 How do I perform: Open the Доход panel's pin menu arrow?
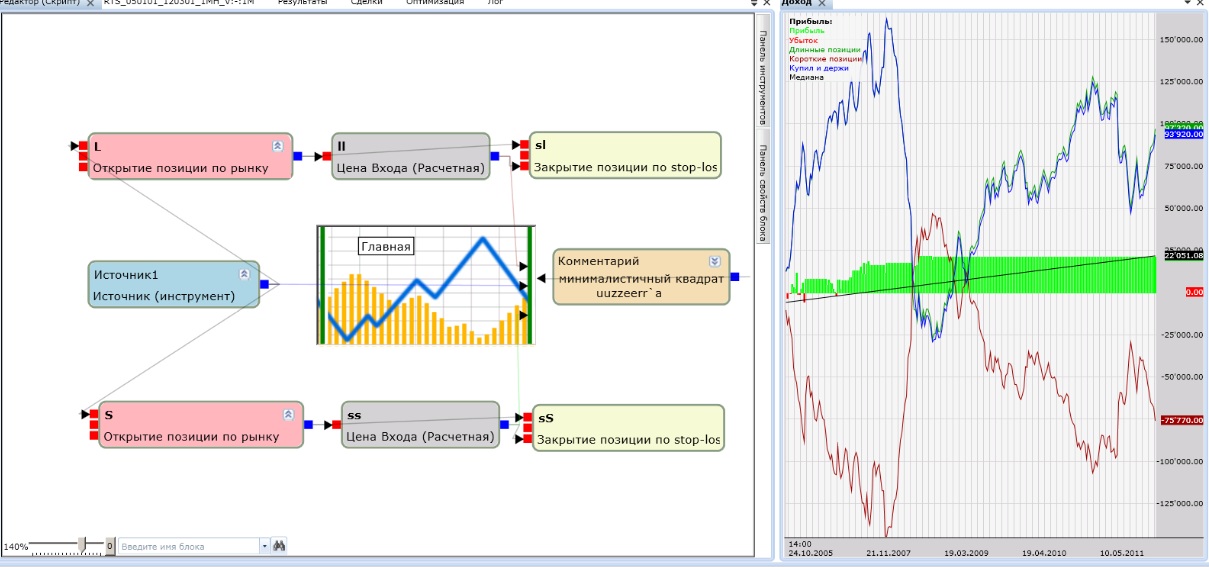pos(1186,3)
